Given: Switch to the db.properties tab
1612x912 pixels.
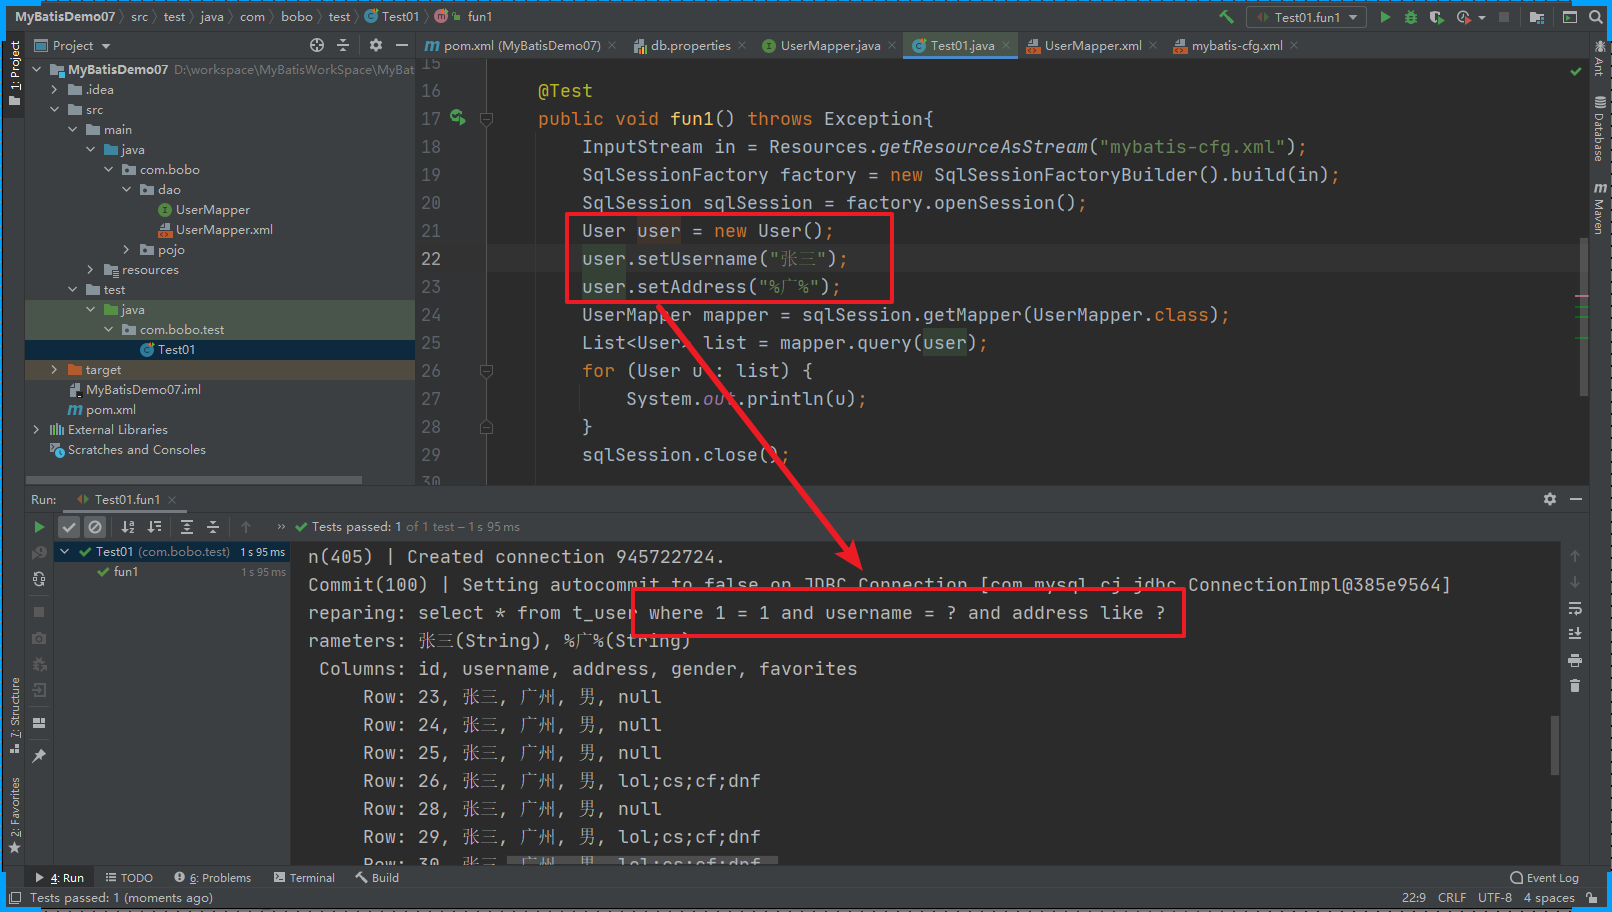Looking at the screenshot, I should tap(690, 46).
